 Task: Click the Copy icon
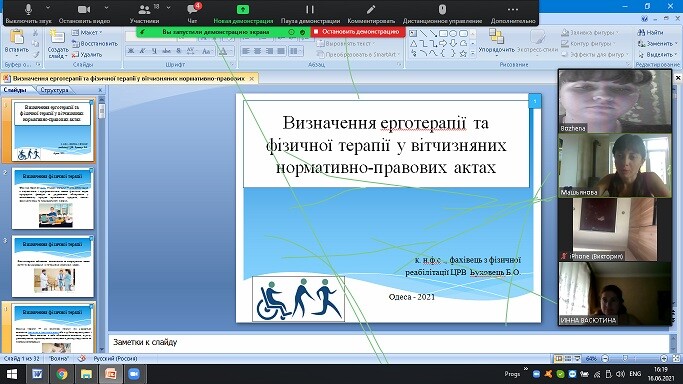(x=36, y=44)
